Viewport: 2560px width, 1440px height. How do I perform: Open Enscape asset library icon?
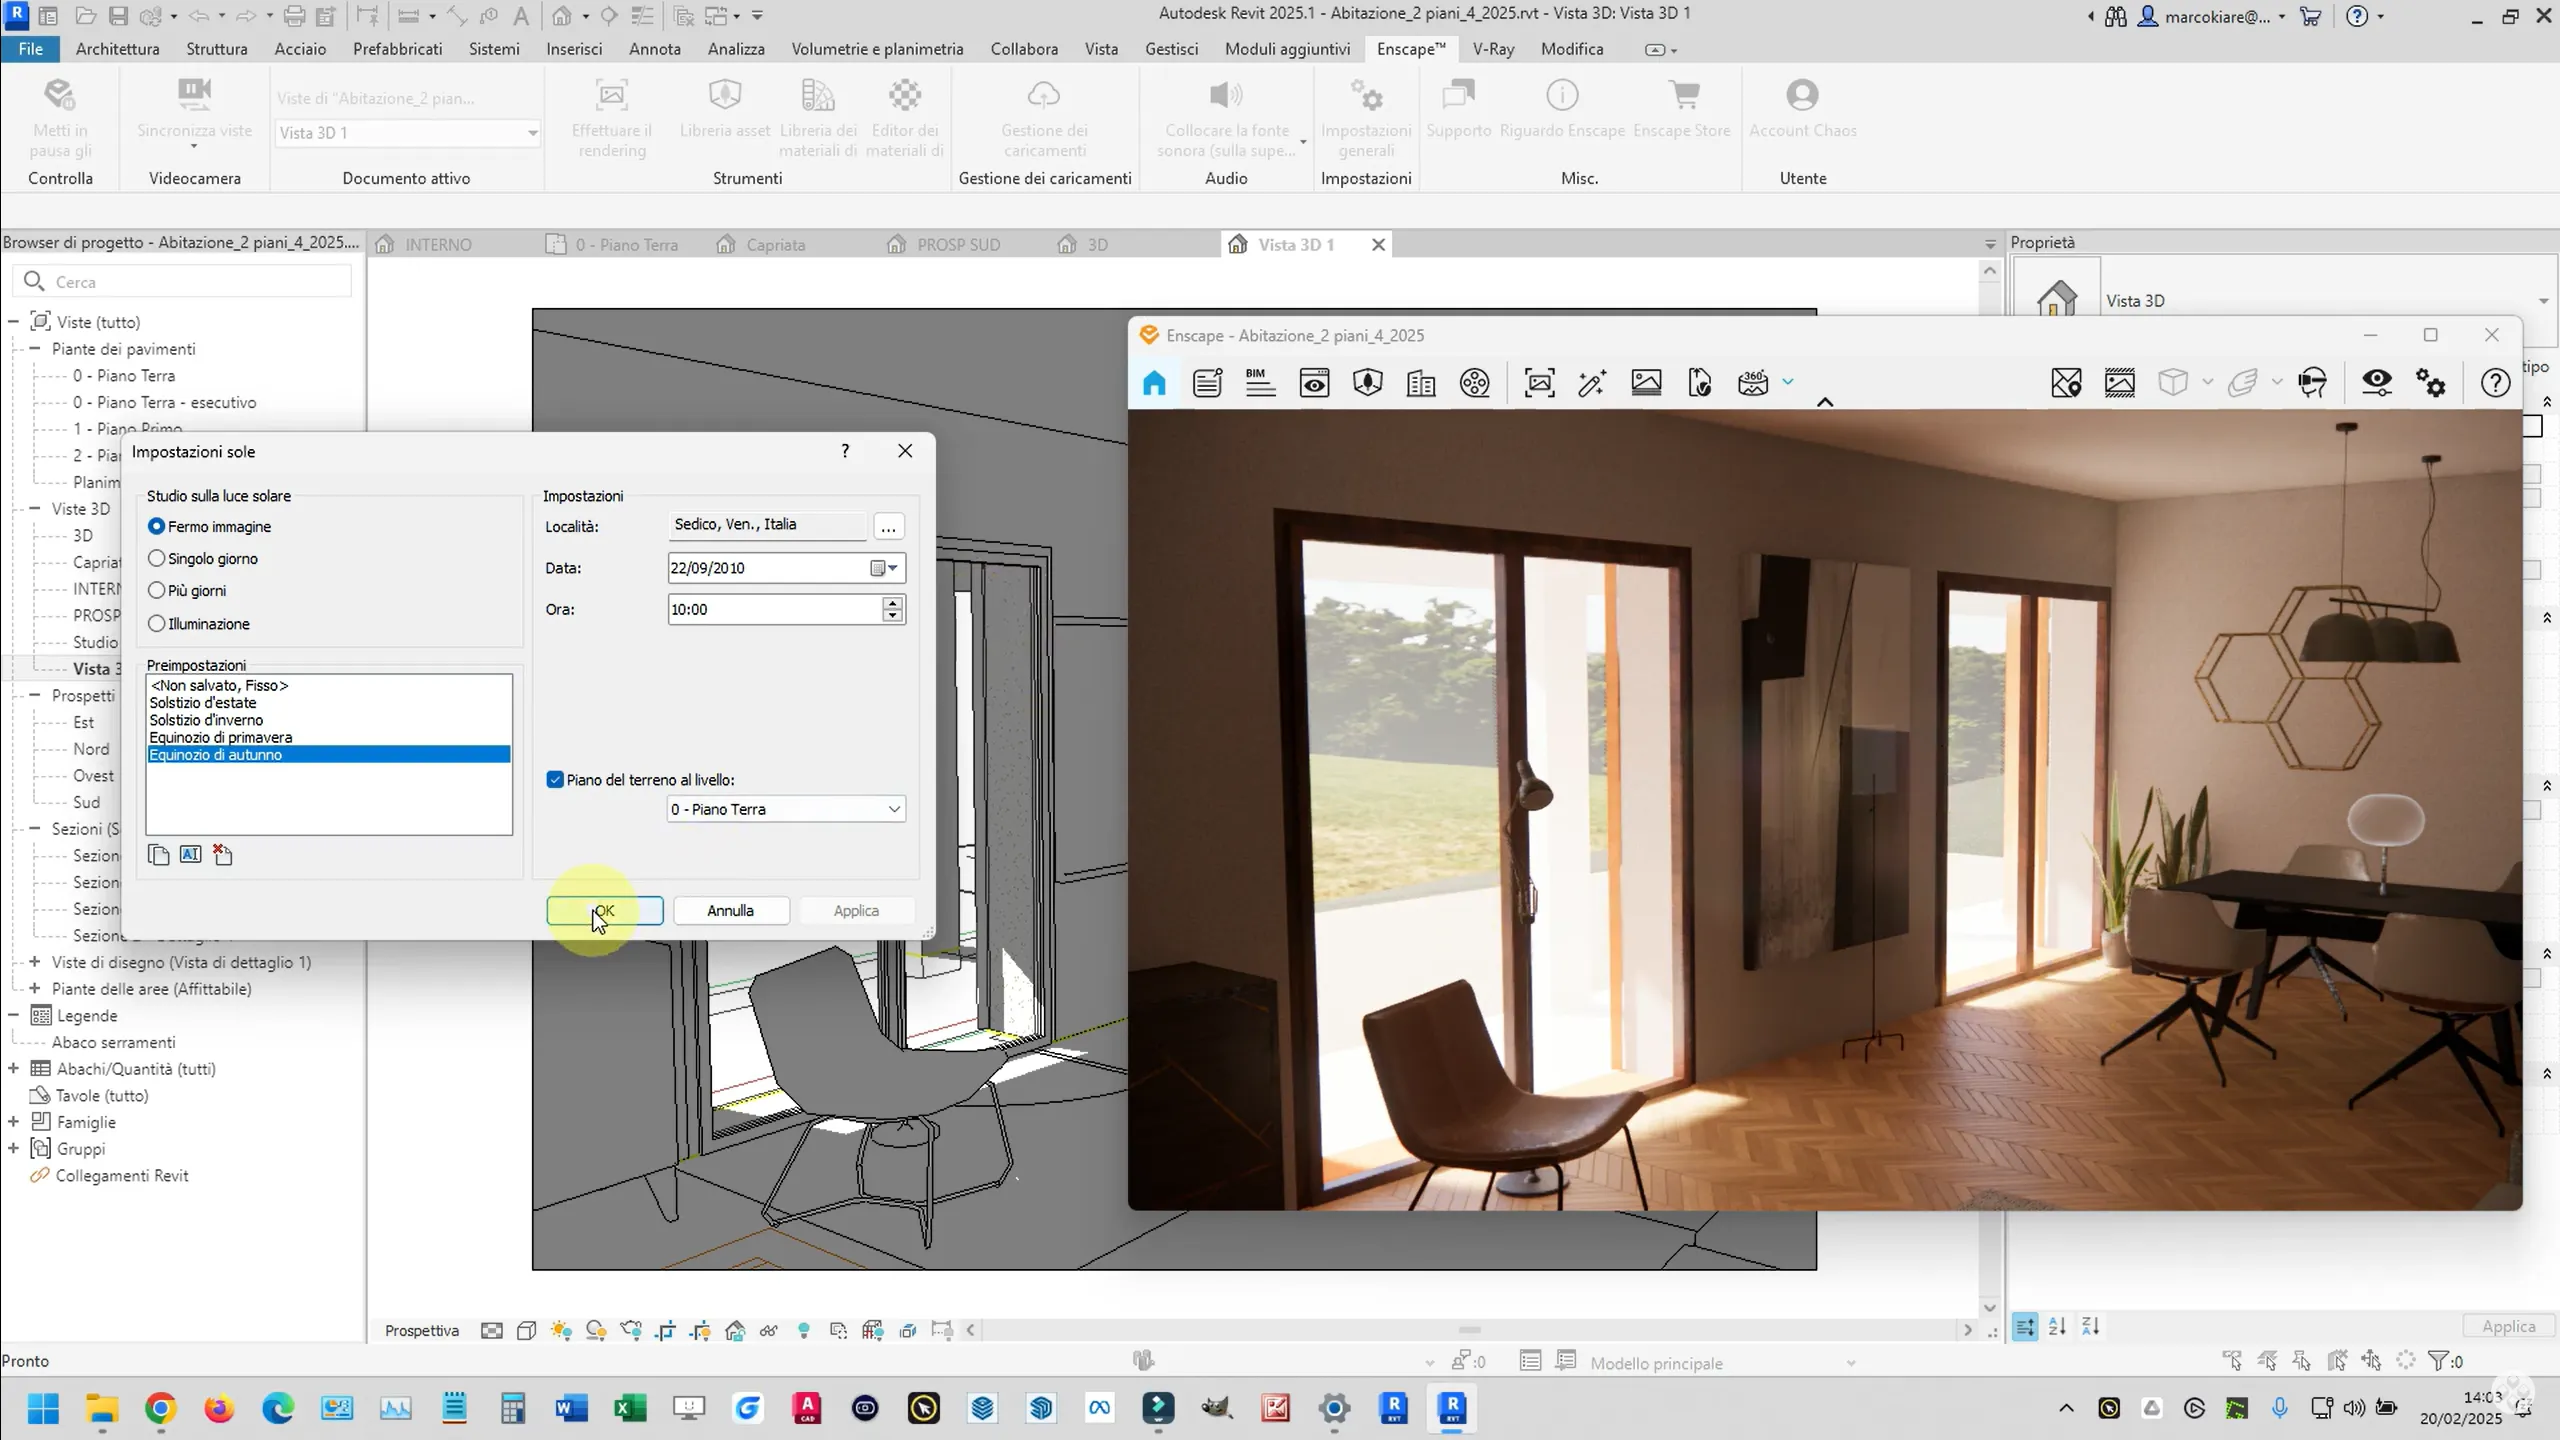[1367, 383]
